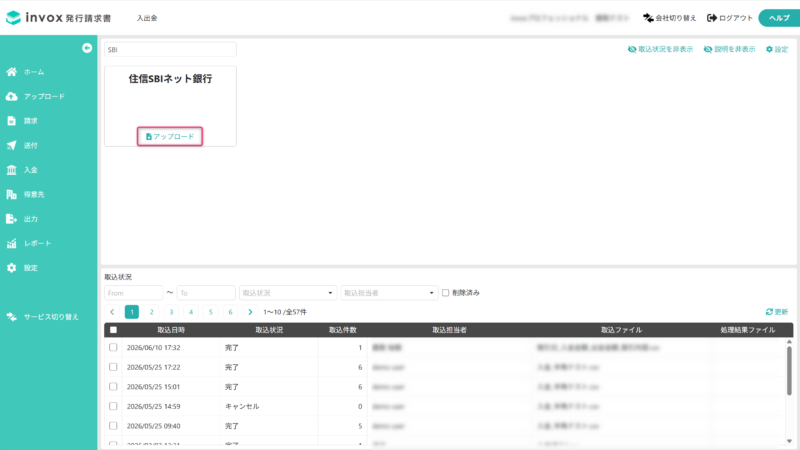The width and height of the screenshot is (800, 450).
Task: Click the アップロード button for 住信SBIネット銀行
Action: coord(170,136)
